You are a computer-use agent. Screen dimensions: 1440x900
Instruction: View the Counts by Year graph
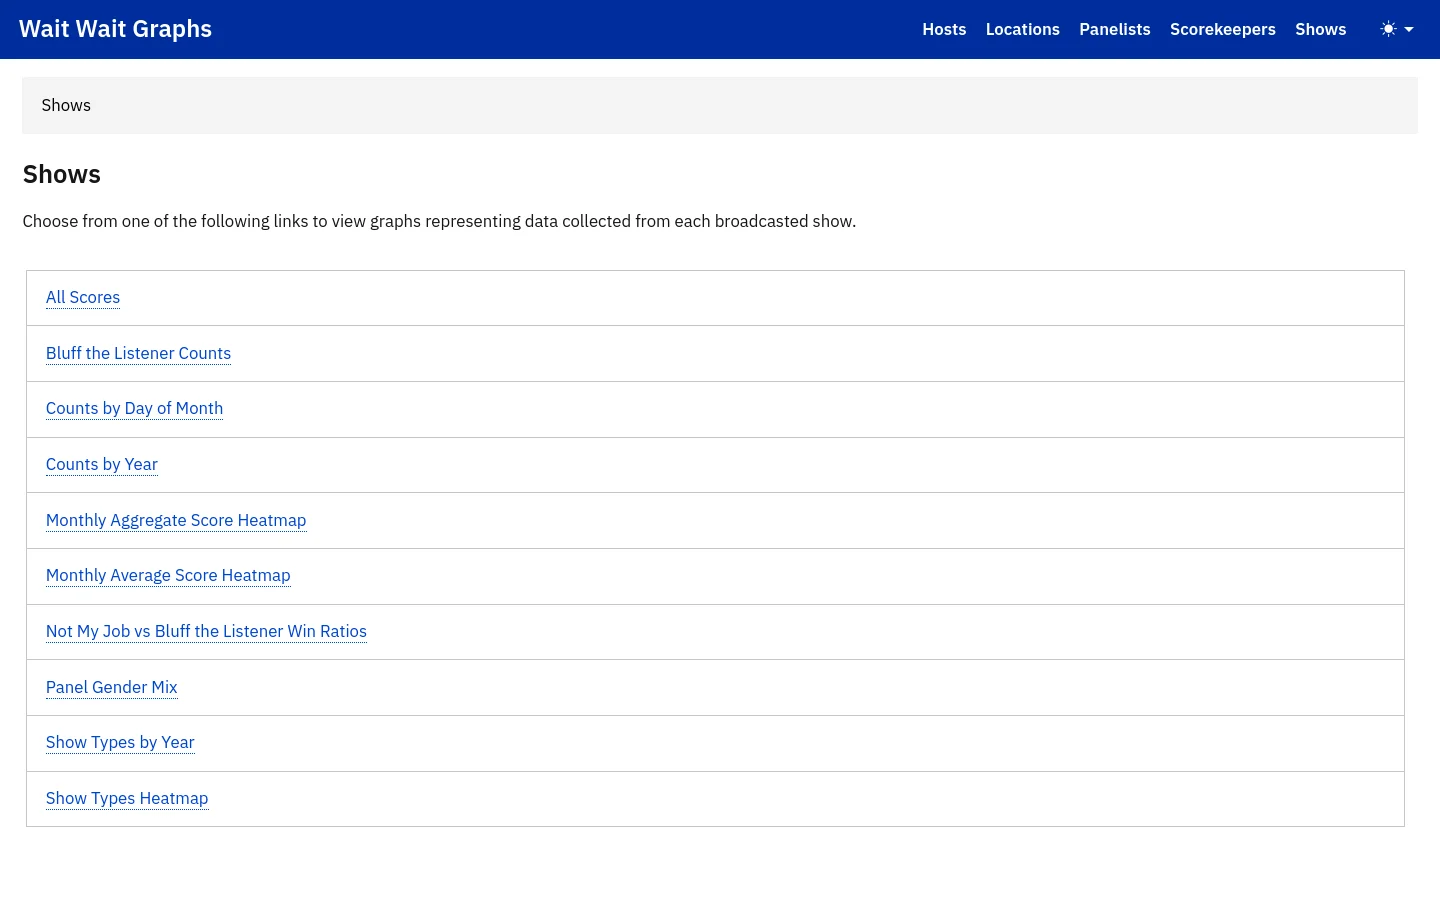coord(102,464)
